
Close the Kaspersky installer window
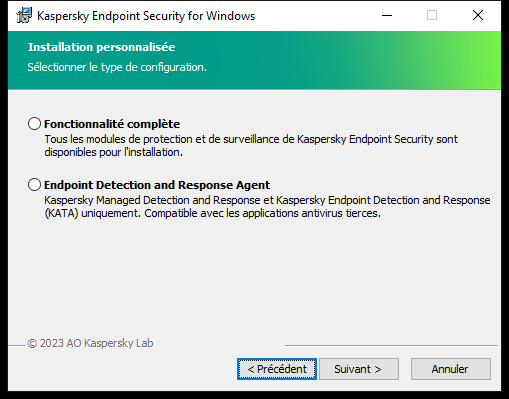point(478,15)
